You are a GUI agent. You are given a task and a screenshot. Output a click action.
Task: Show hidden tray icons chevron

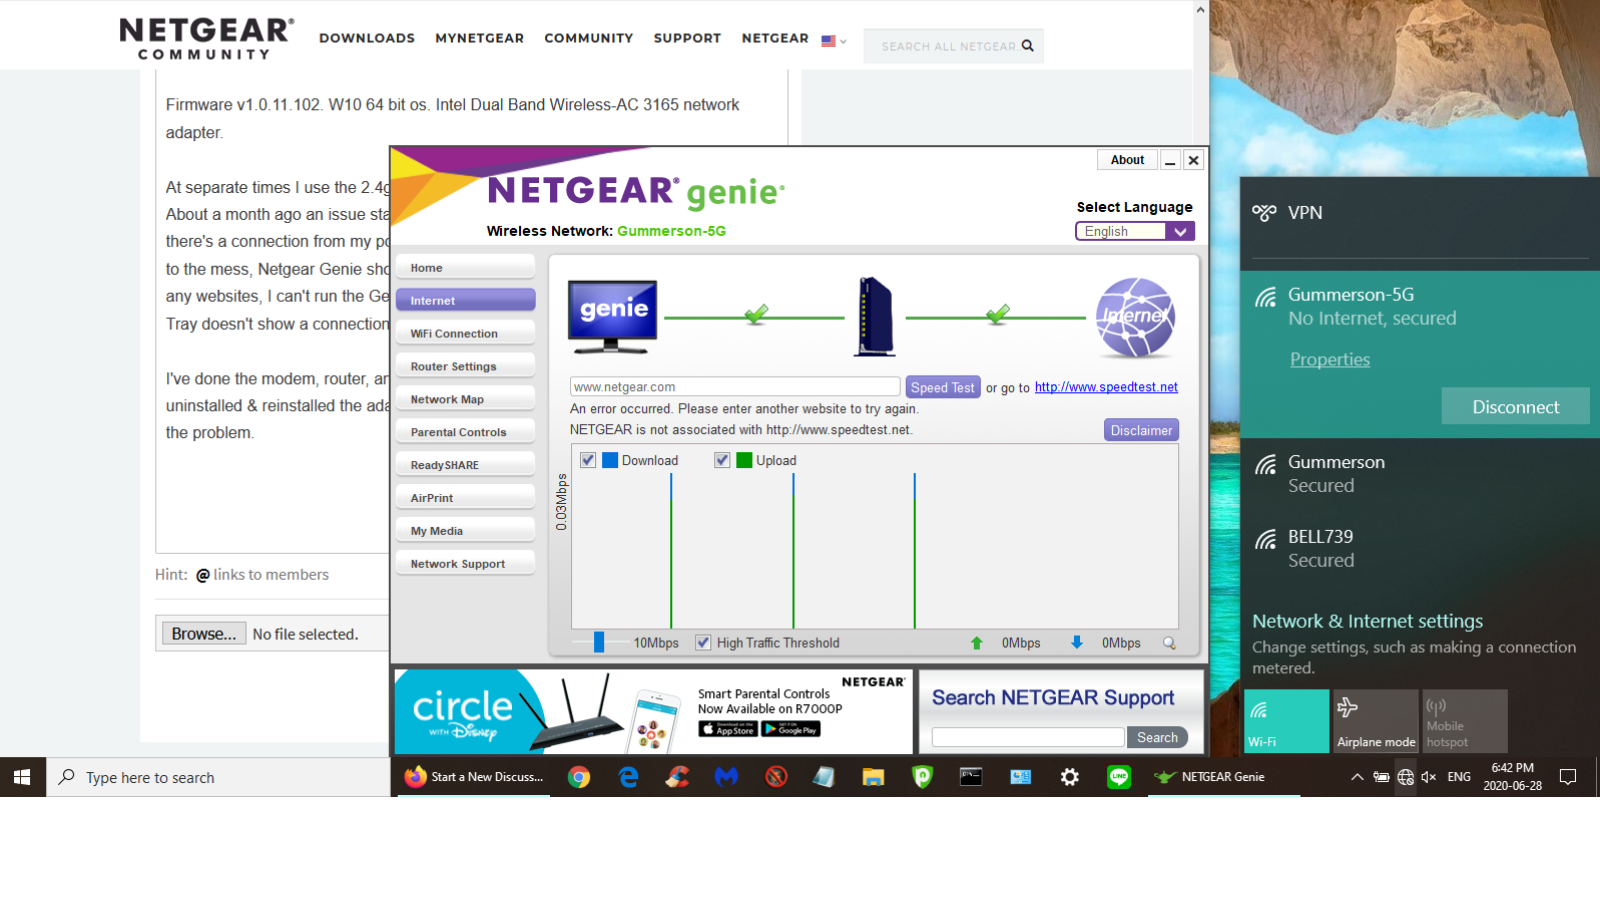(1357, 777)
